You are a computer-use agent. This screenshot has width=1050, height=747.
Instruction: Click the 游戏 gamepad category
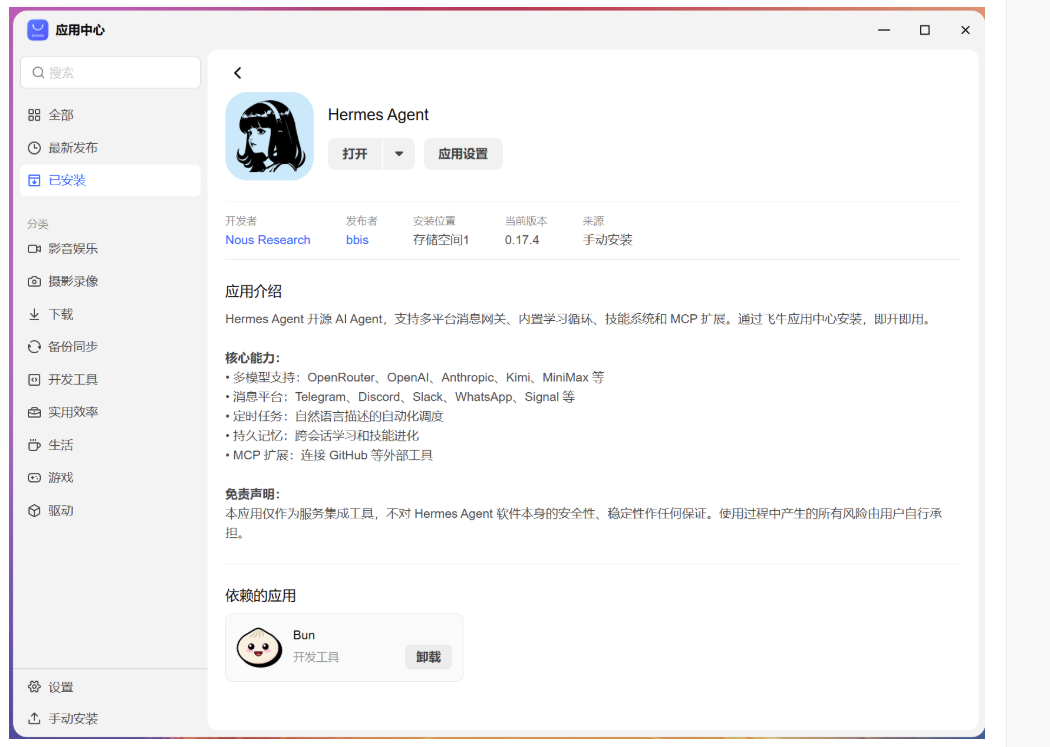tap(110, 478)
